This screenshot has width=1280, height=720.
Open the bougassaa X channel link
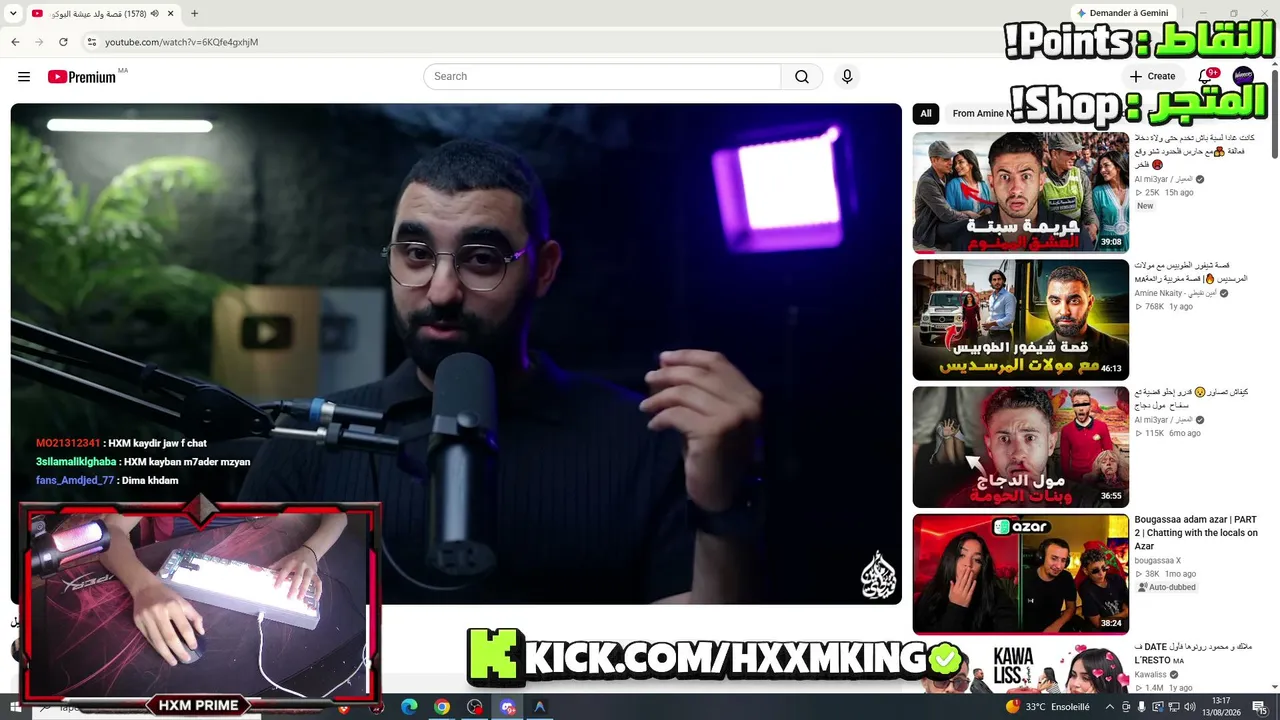(1157, 561)
